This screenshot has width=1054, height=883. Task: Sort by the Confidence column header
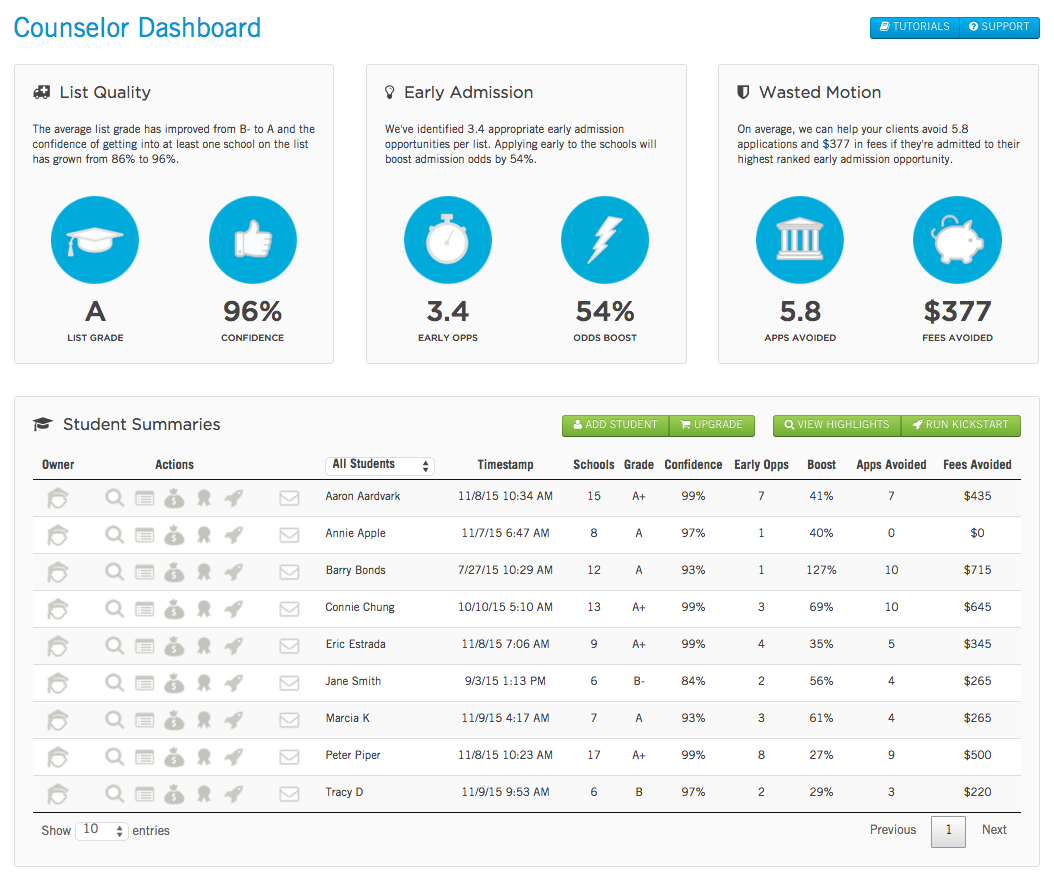click(x=693, y=464)
